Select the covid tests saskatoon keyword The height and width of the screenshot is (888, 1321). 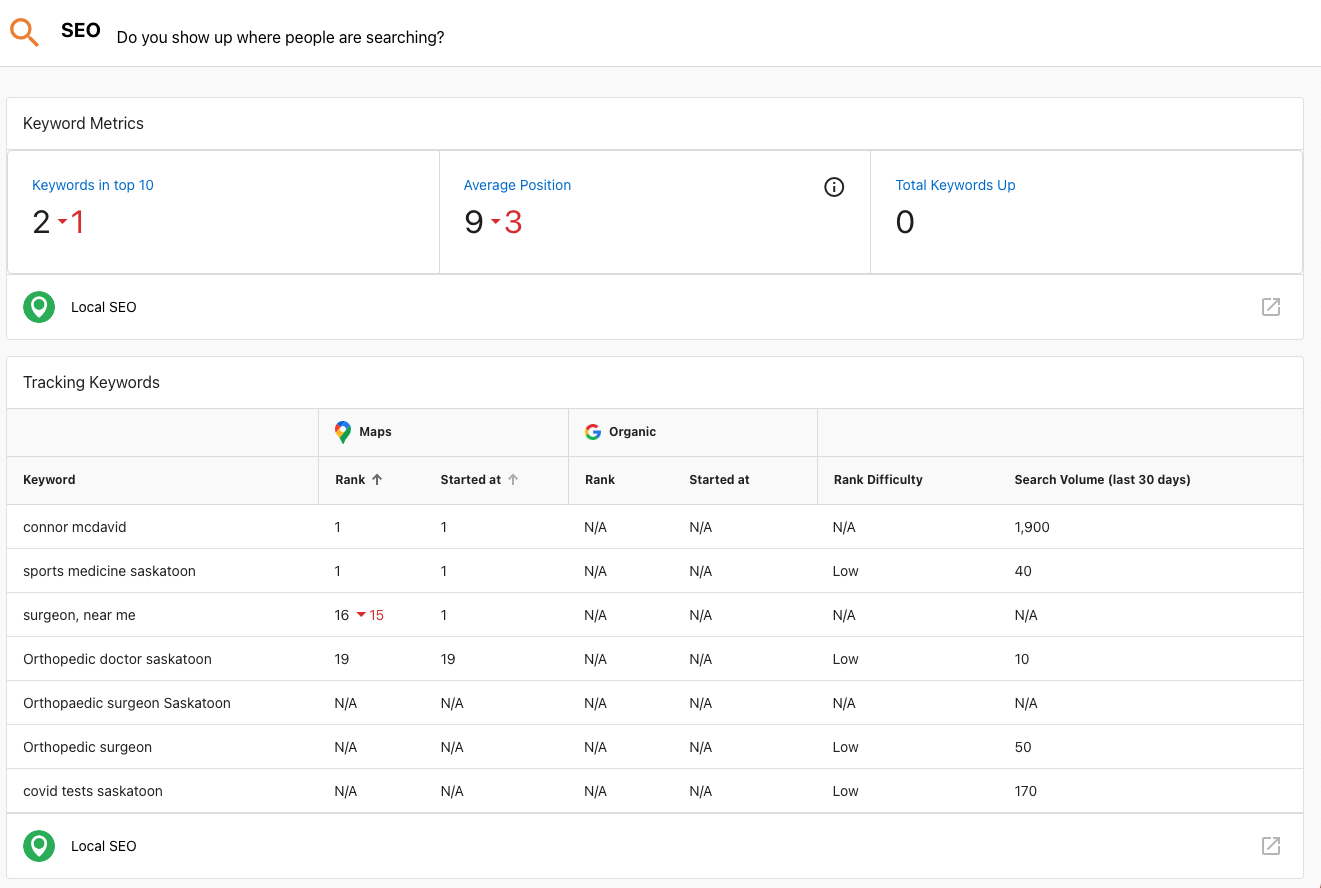(93, 791)
